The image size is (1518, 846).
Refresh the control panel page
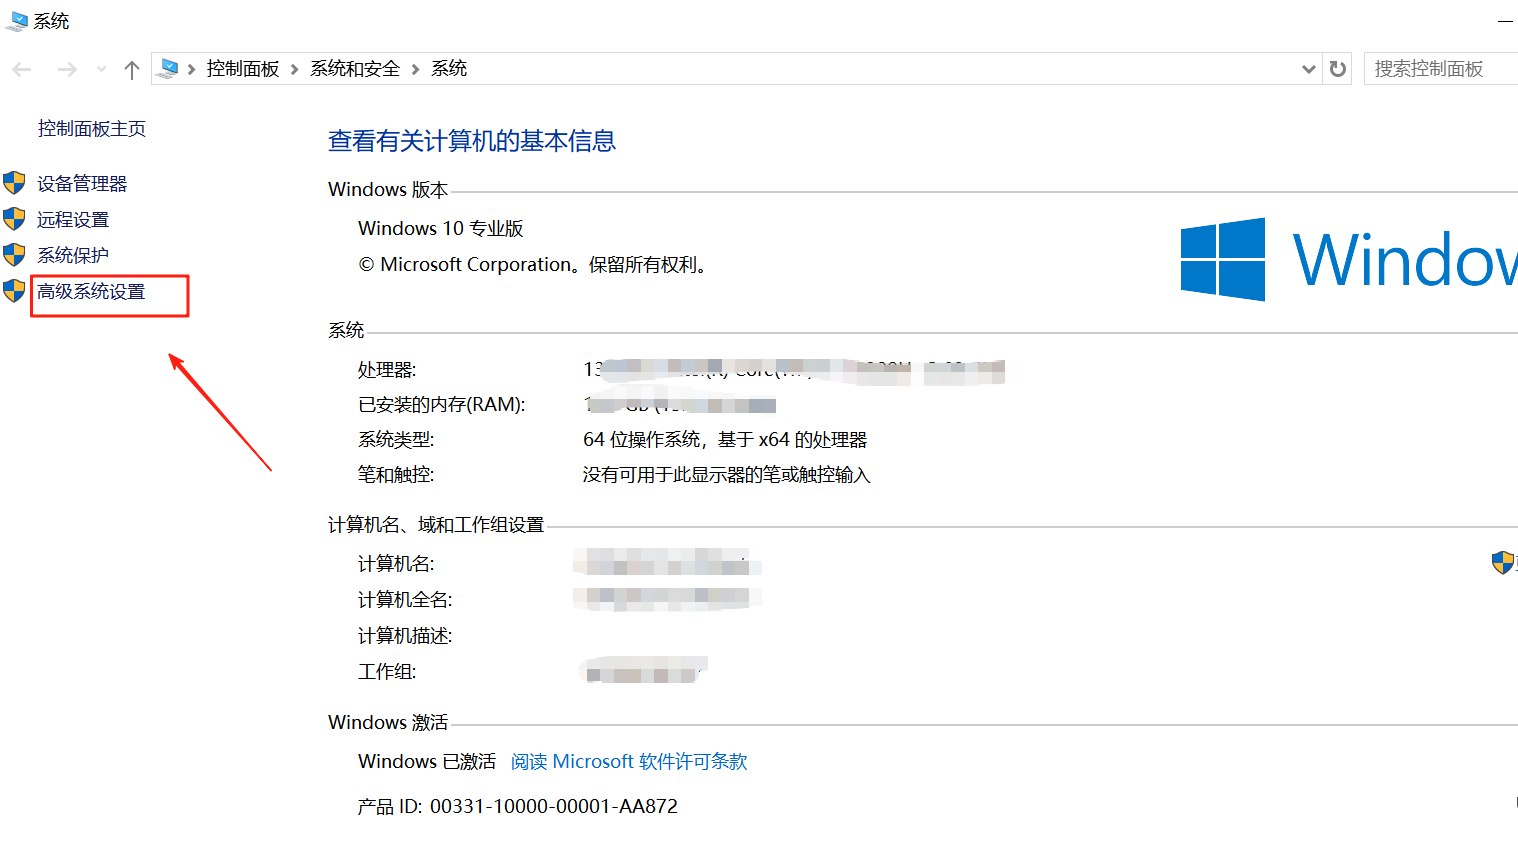pos(1338,69)
